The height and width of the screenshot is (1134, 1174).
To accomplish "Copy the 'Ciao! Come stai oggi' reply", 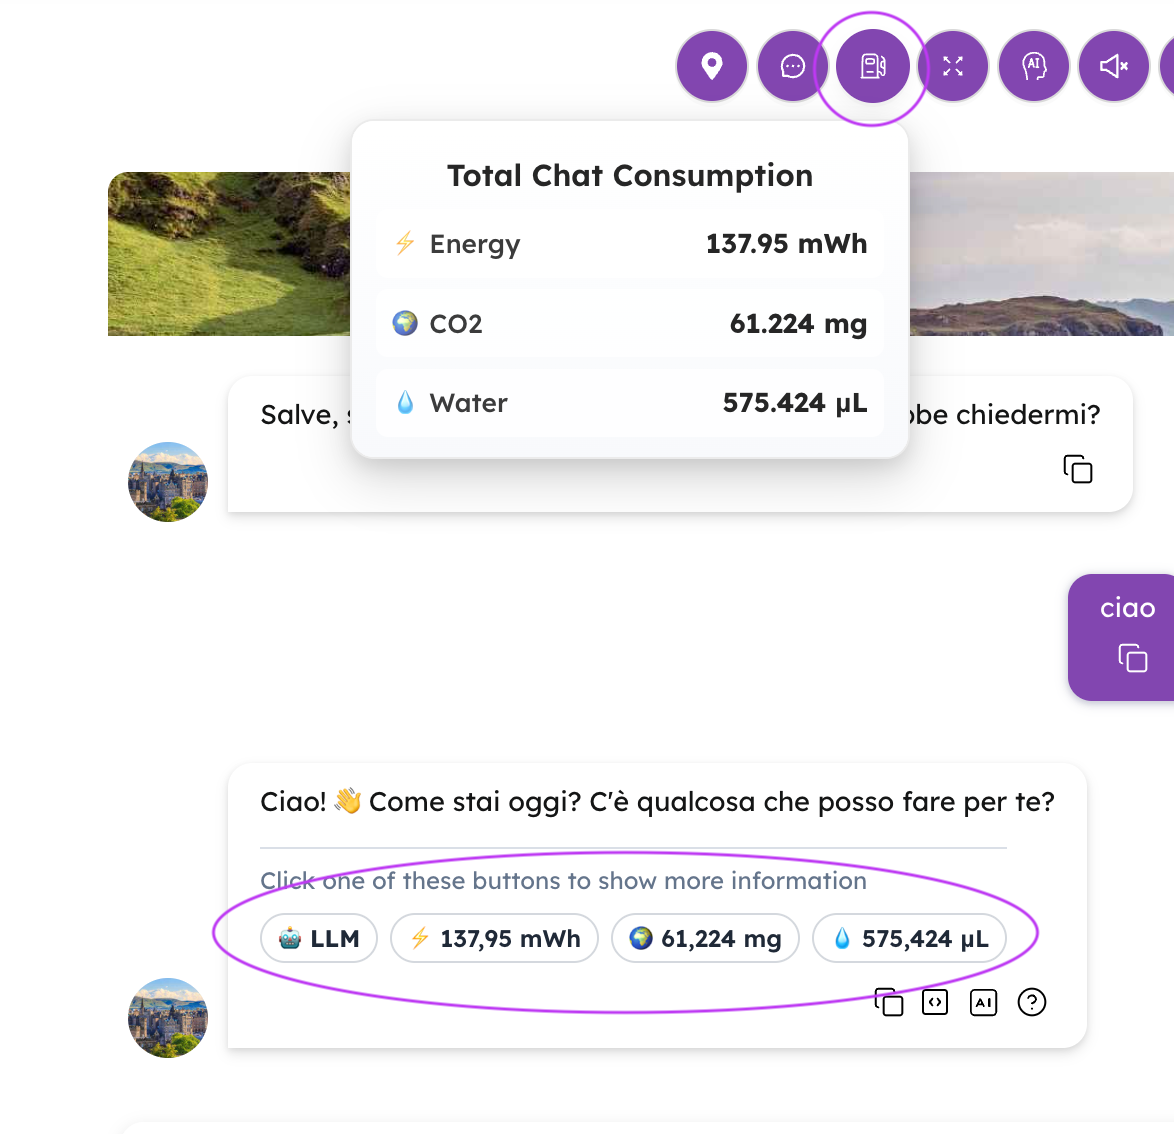I will click(x=888, y=1001).
